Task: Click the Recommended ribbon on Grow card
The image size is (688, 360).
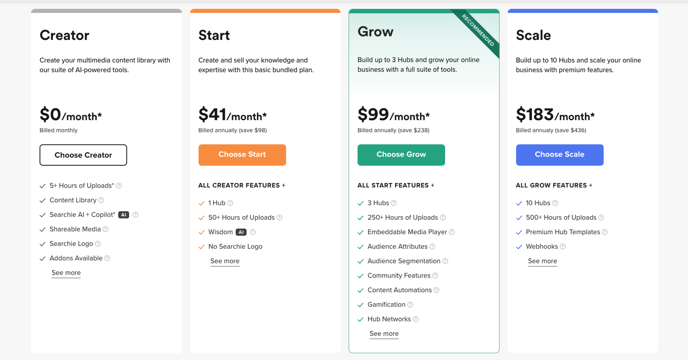Action: [x=478, y=31]
